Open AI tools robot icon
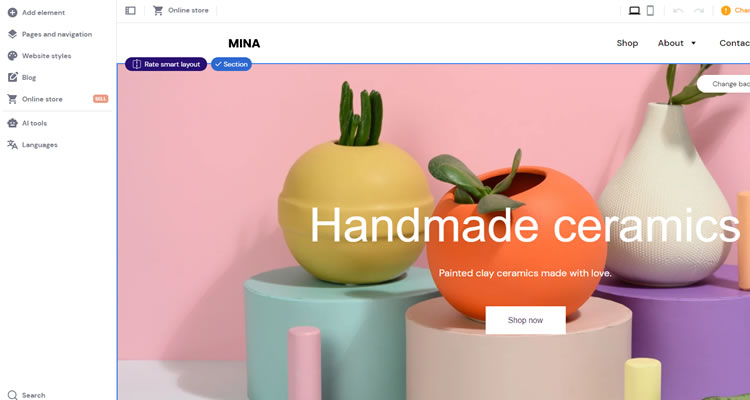The height and width of the screenshot is (400, 750). [x=12, y=123]
